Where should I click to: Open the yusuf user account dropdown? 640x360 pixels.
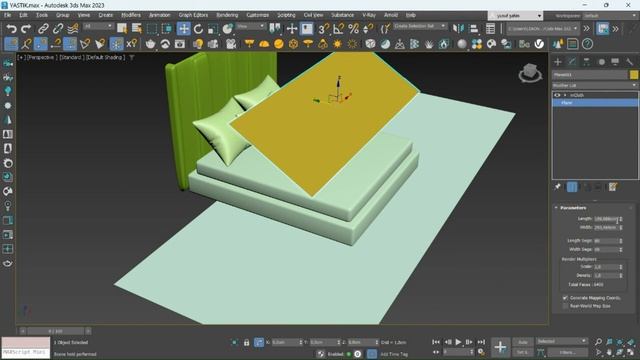[x=516, y=16]
